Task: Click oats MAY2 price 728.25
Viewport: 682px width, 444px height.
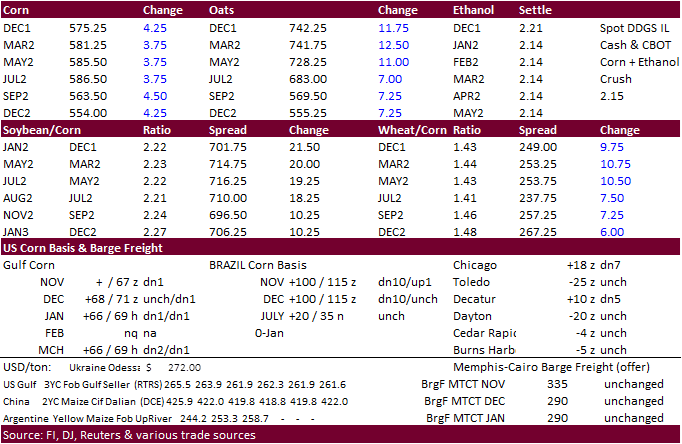Action: pyautogui.click(x=308, y=62)
